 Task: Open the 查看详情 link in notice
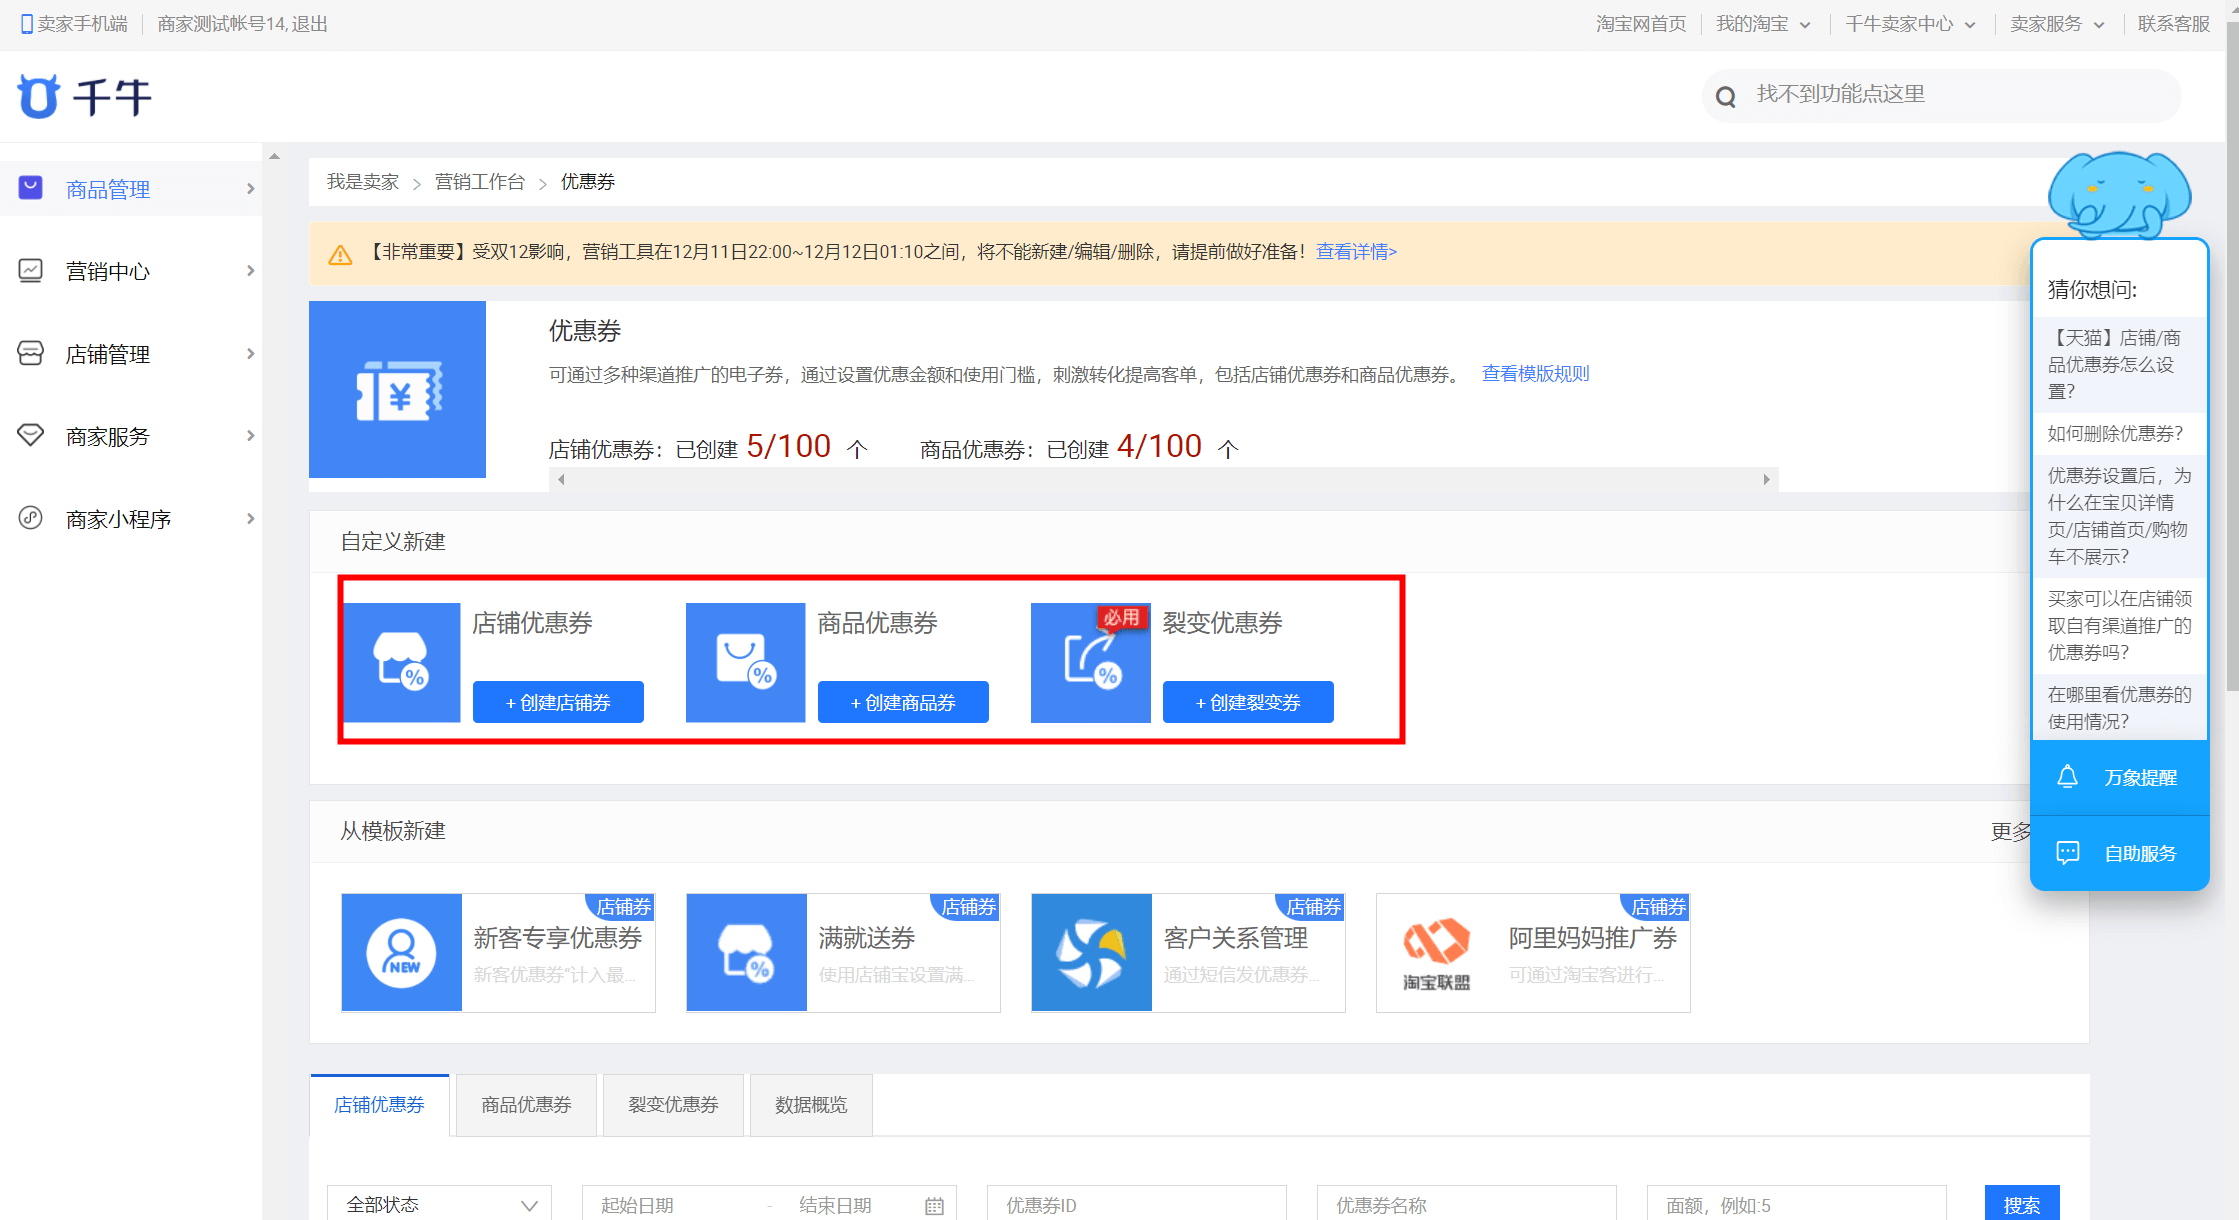[1356, 252]
